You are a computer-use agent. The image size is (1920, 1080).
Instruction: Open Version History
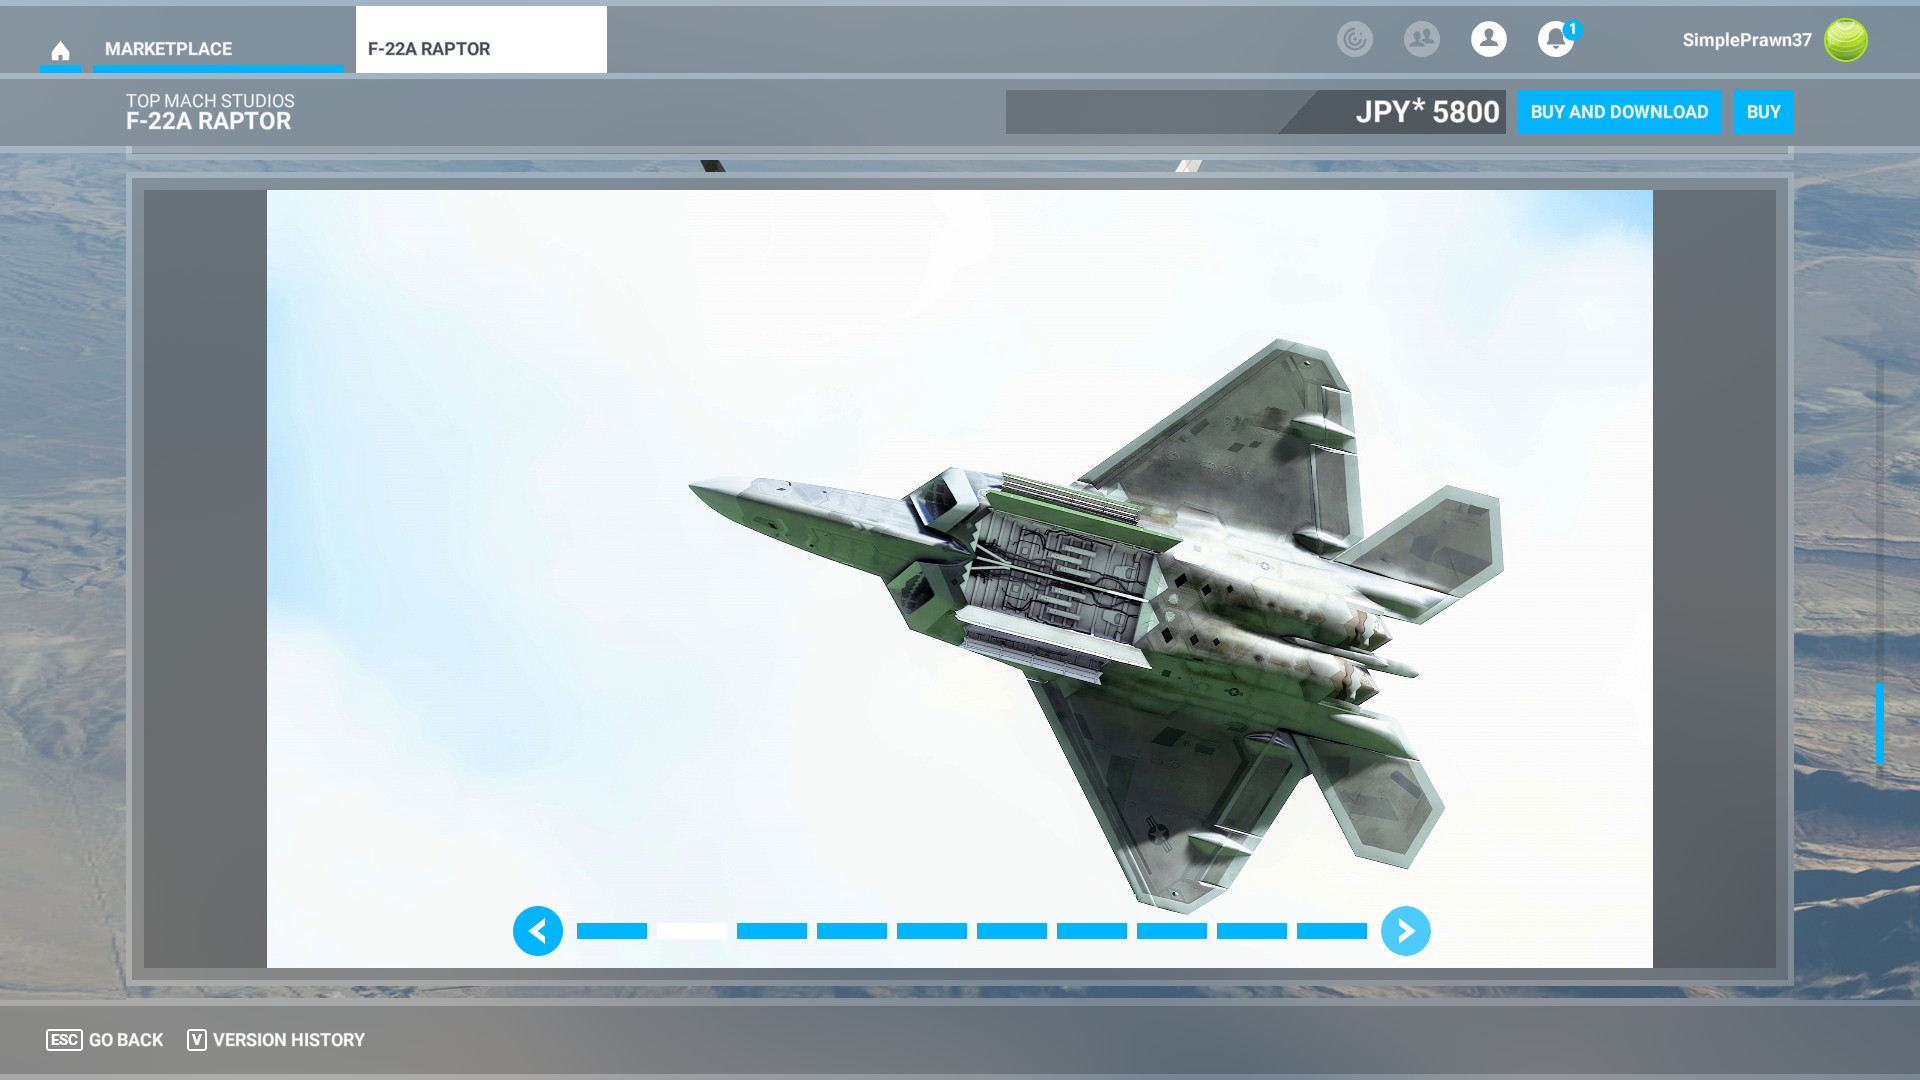tap(276, 1040)
